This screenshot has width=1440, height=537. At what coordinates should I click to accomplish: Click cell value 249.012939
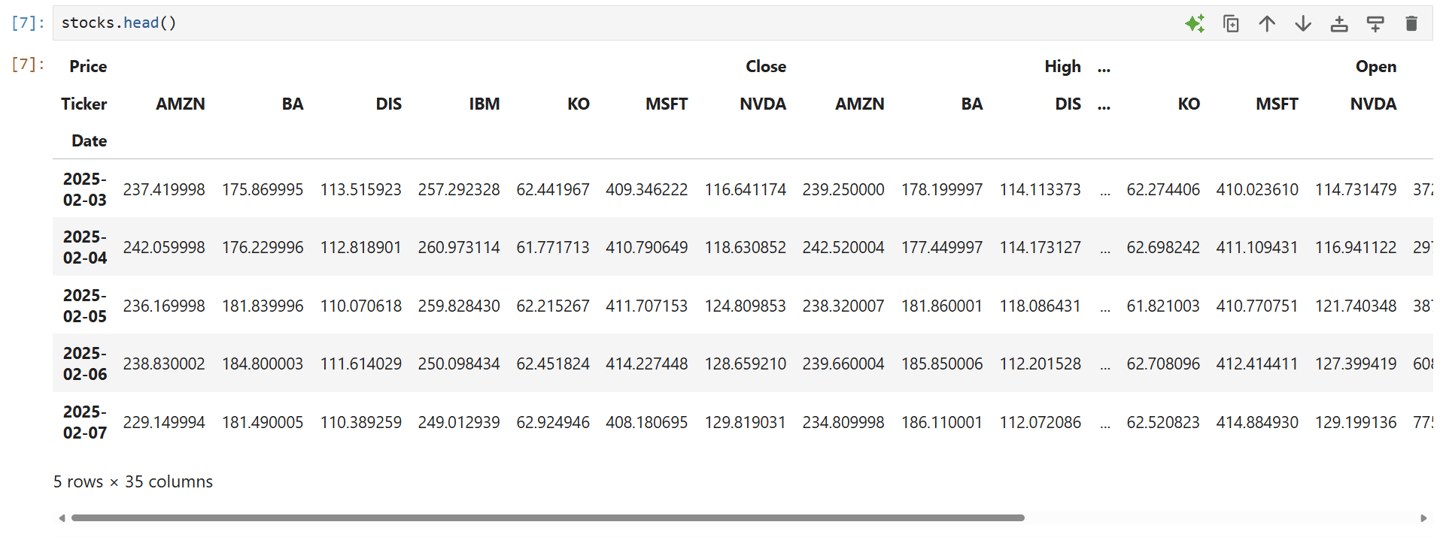[459, 423]
